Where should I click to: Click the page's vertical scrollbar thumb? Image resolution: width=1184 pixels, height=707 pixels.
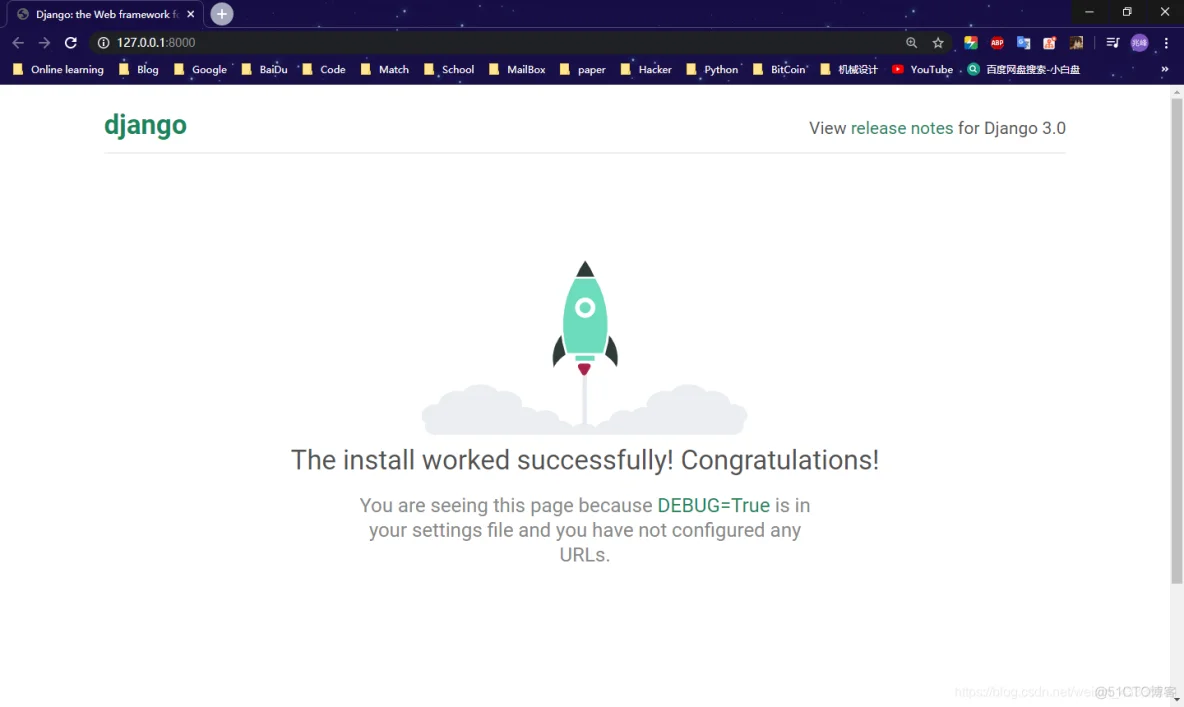[x=1176, y=340]
